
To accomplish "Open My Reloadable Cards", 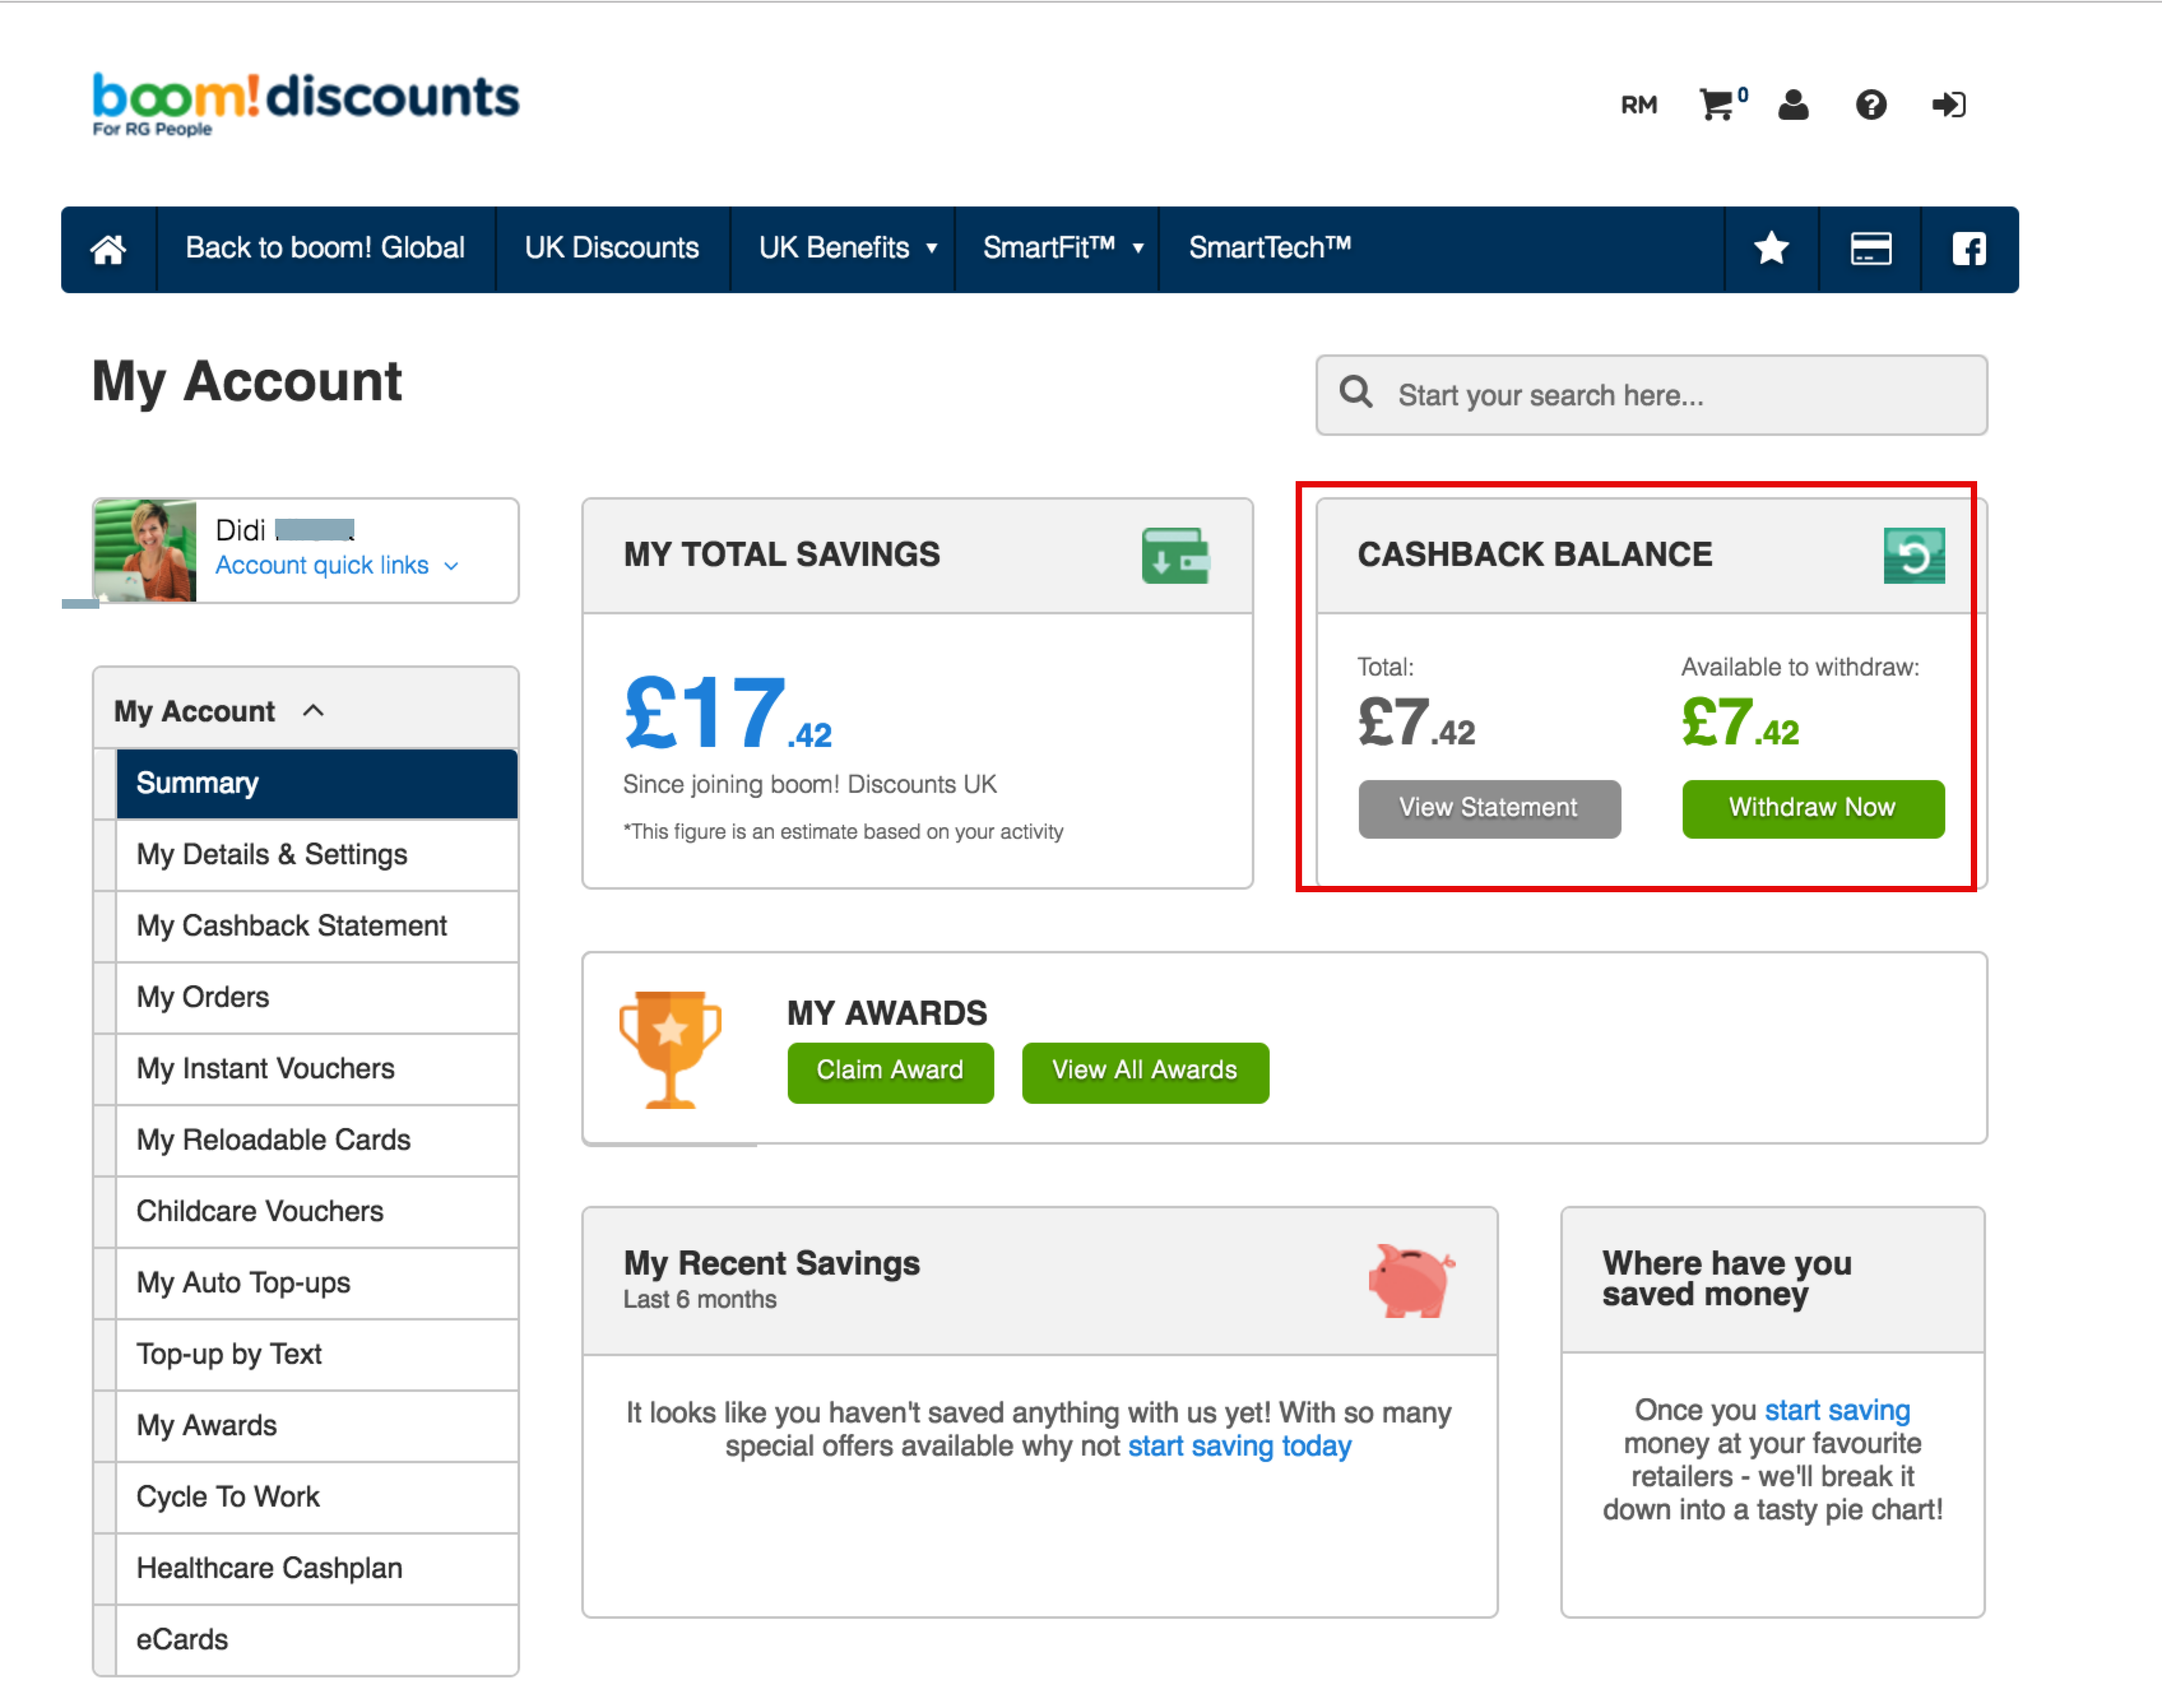I will point(317,1140).
